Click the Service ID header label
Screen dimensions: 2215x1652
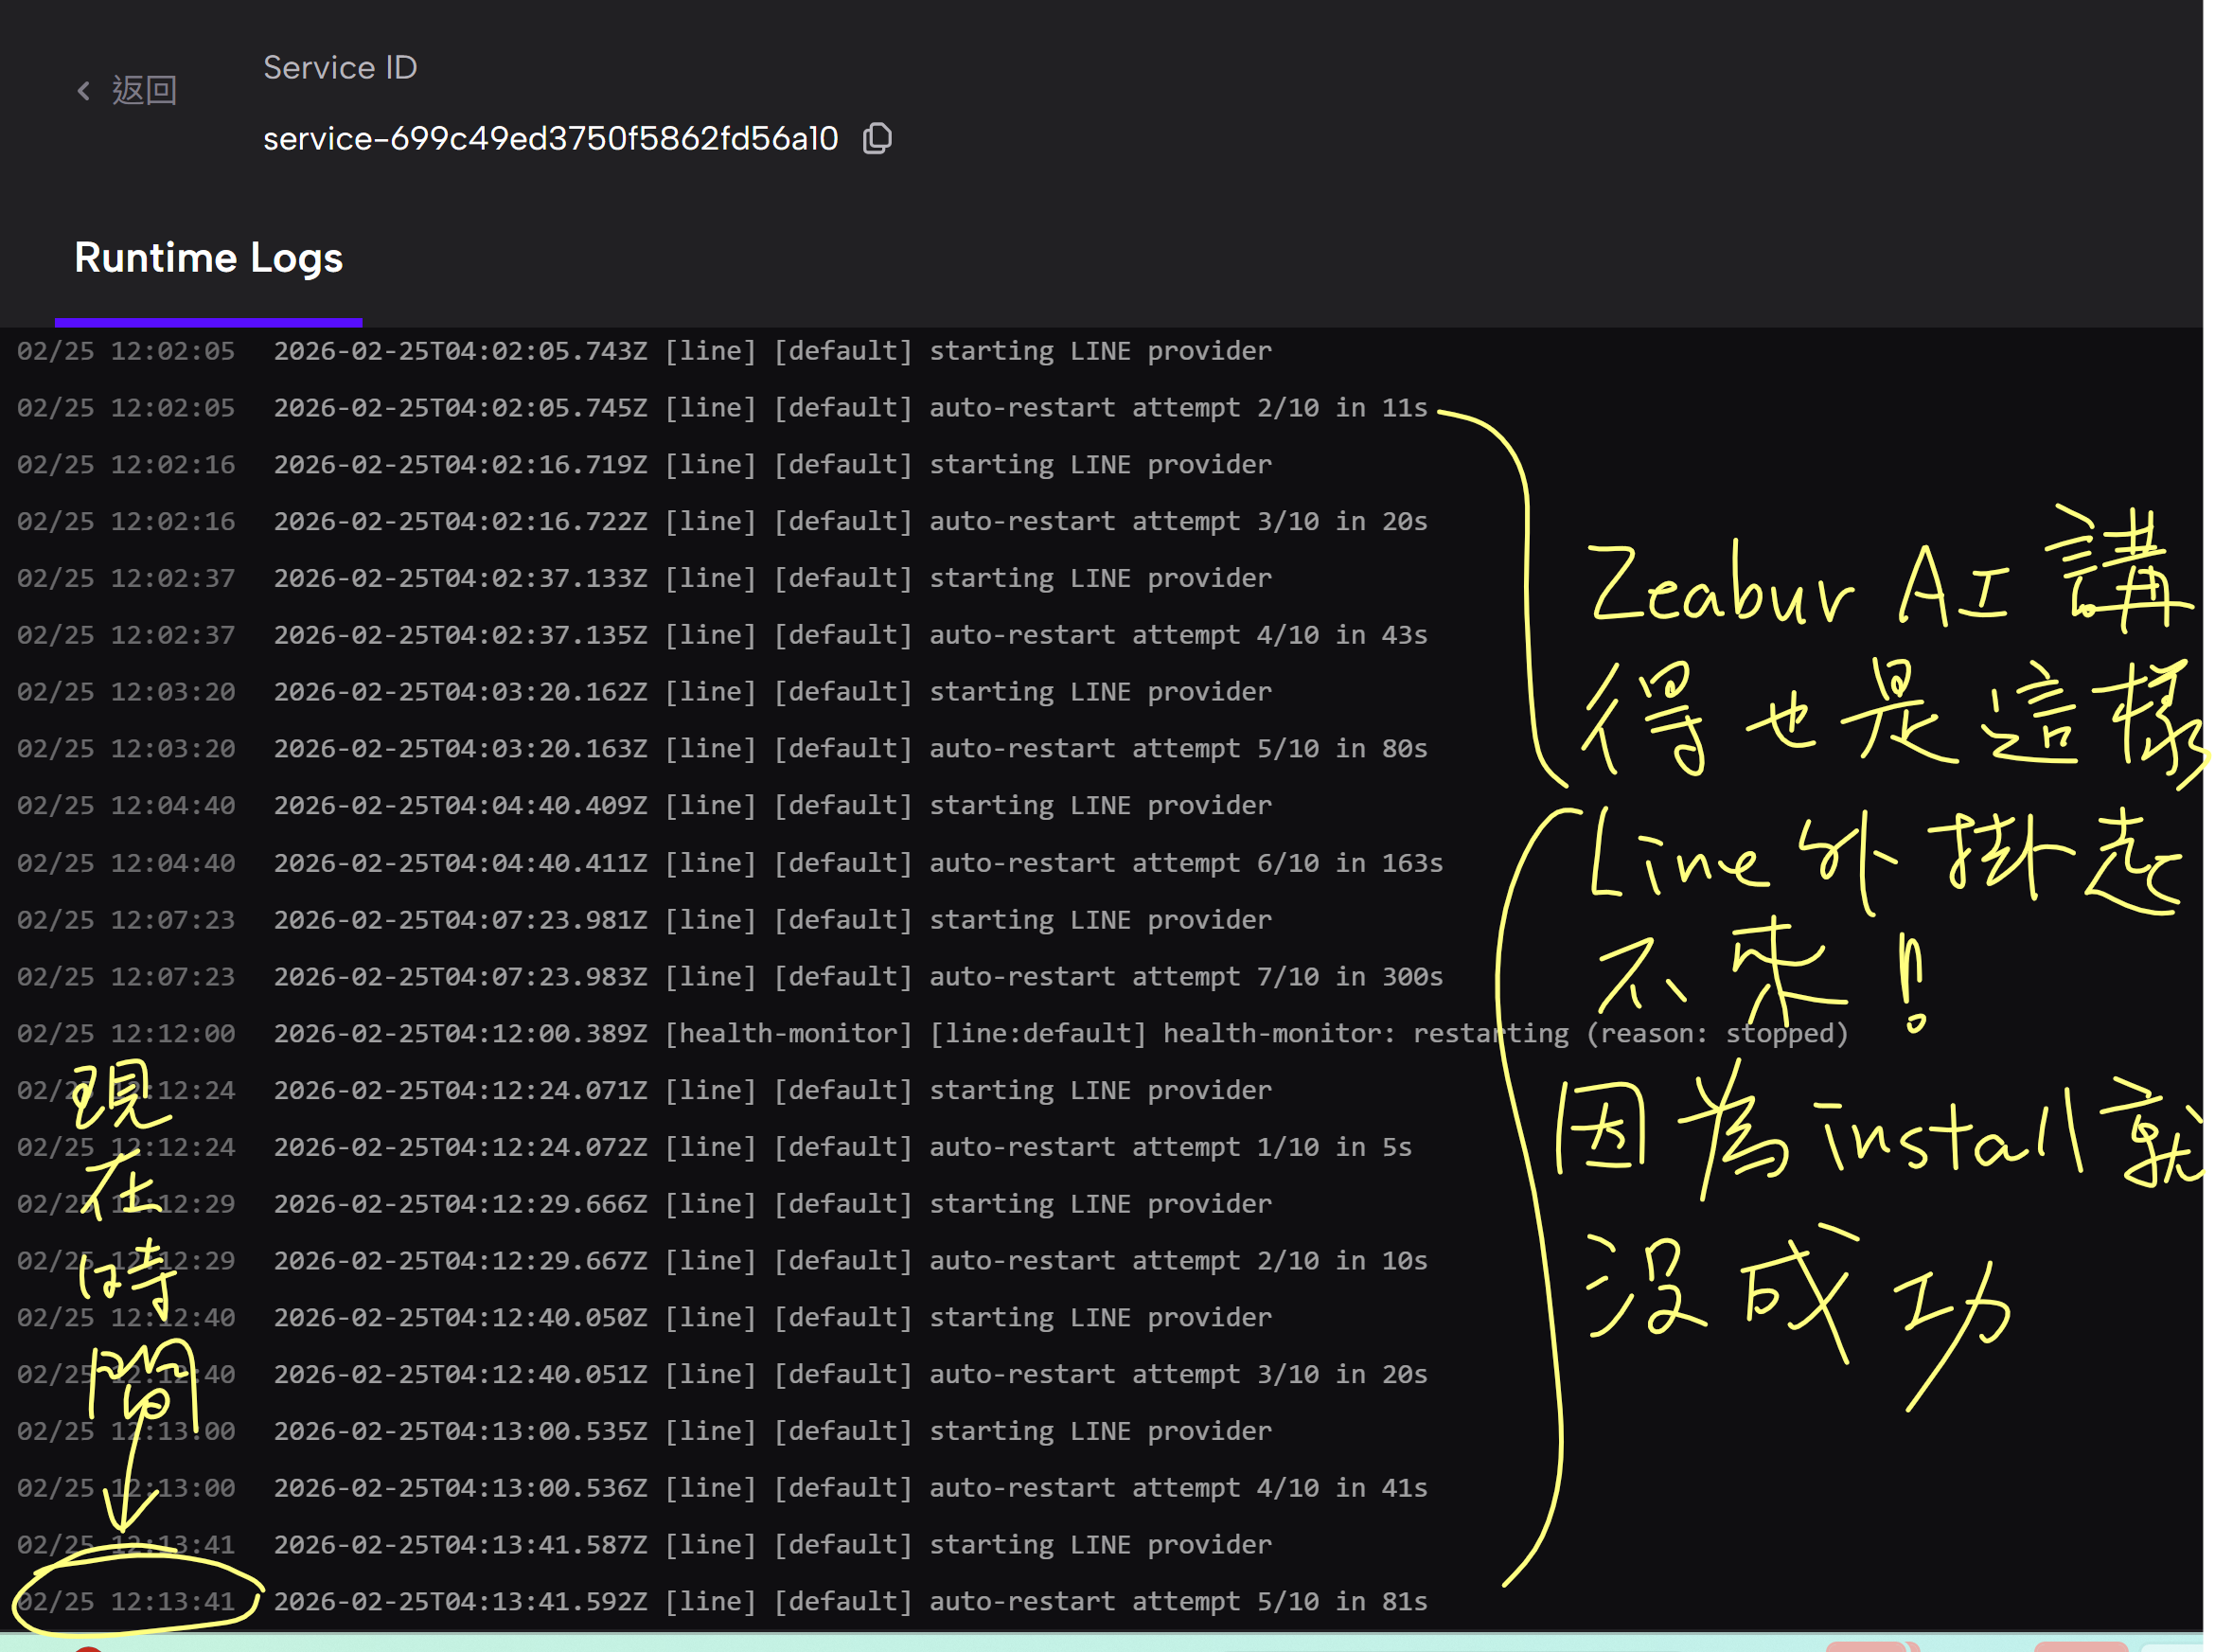point(340,67)
